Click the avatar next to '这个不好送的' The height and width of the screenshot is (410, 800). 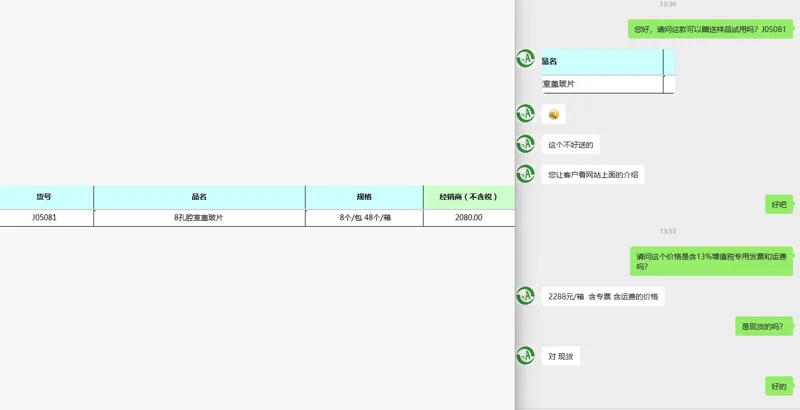[525, 144]
